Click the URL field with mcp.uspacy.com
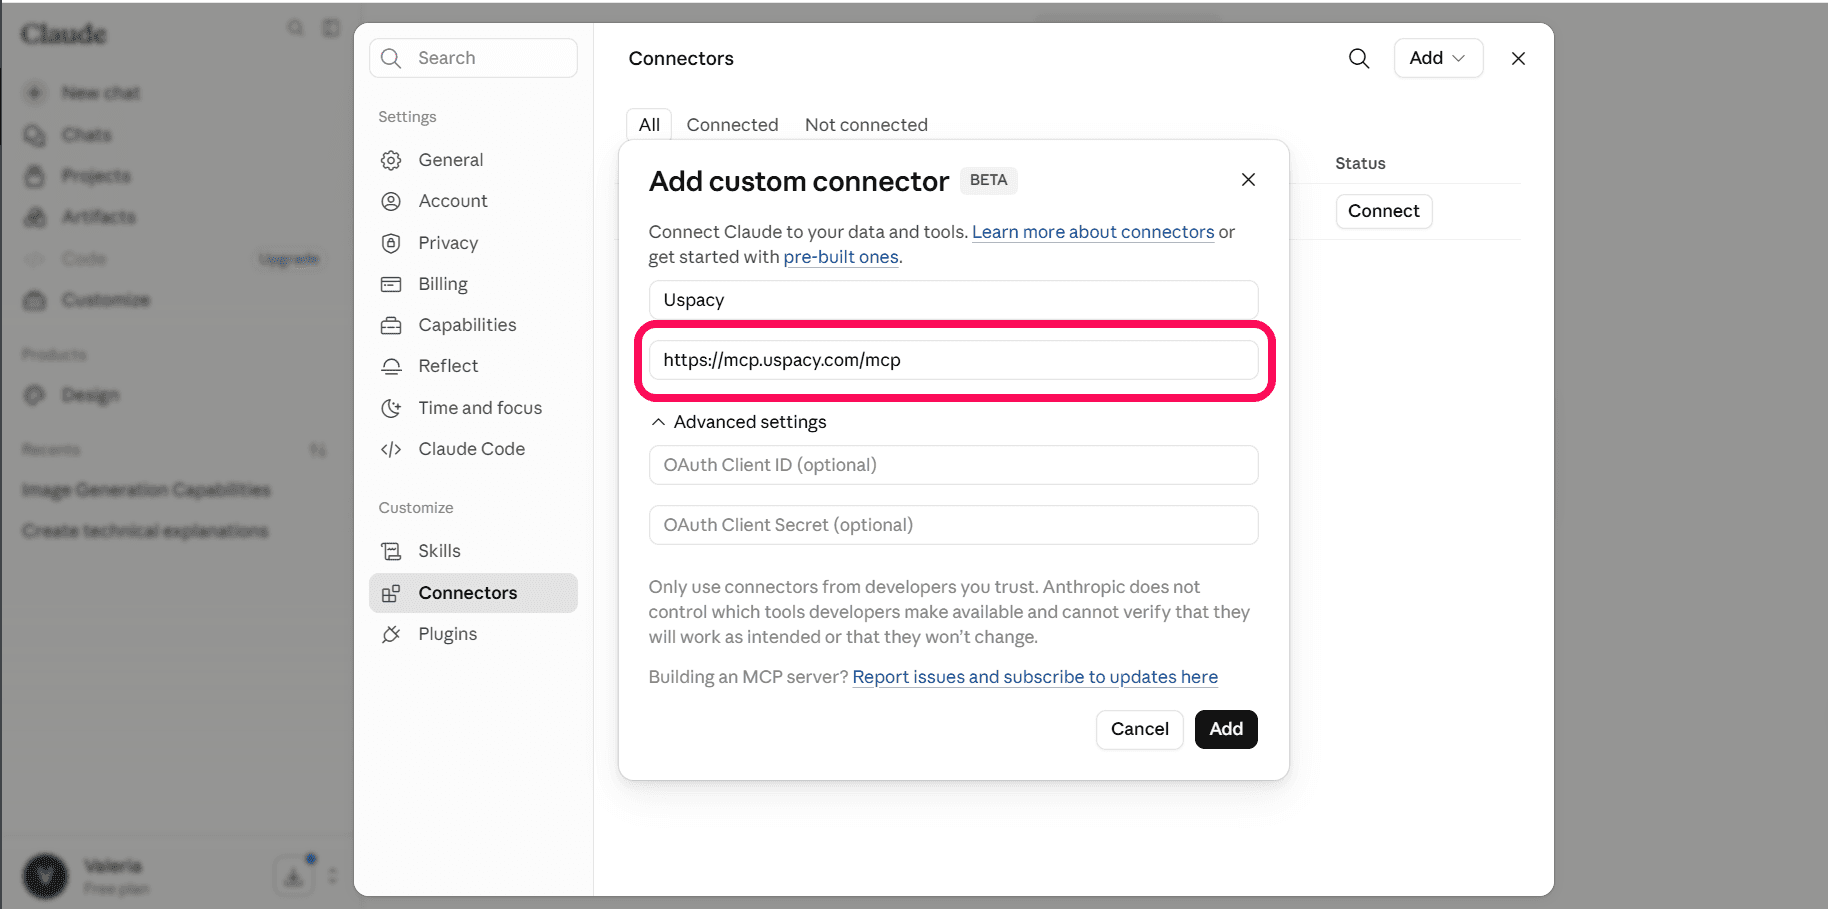The image size is (1828, 909). pyautogui.click(x=953, y=360)
